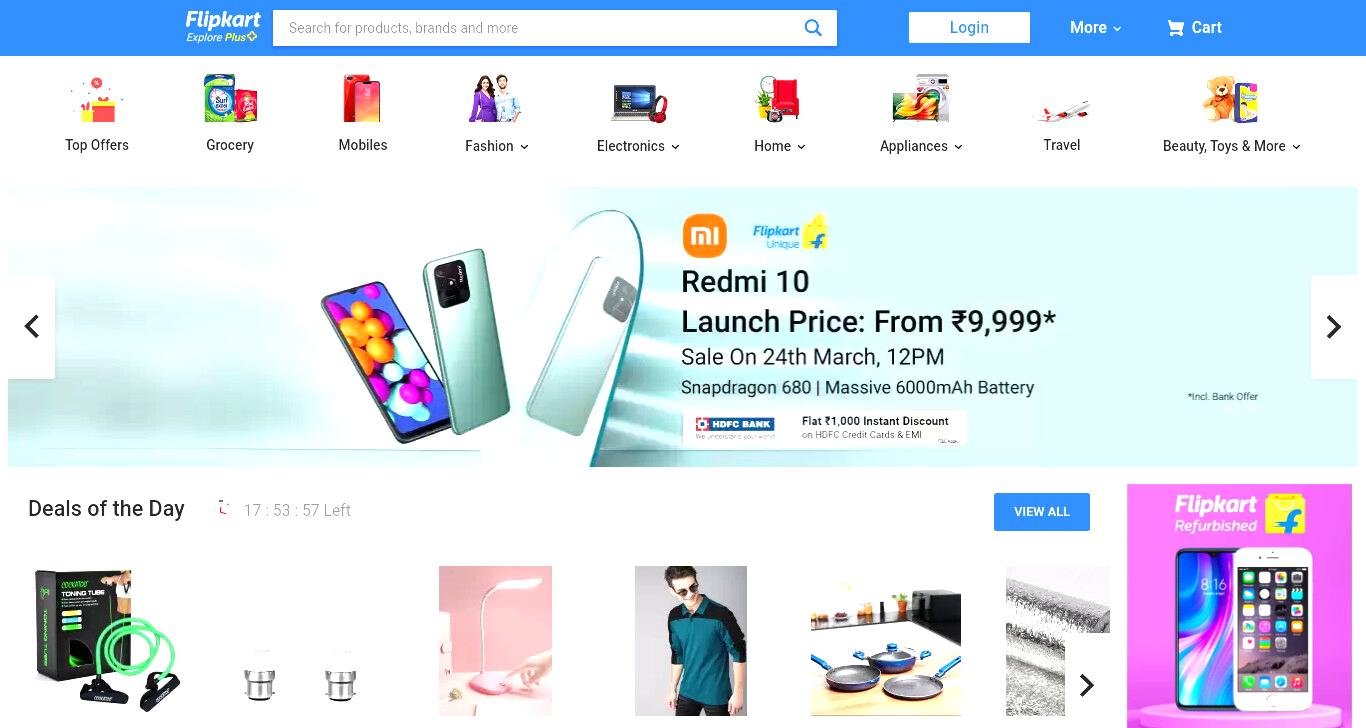Show more deals with carousel right arrow

coord(1087,685)
